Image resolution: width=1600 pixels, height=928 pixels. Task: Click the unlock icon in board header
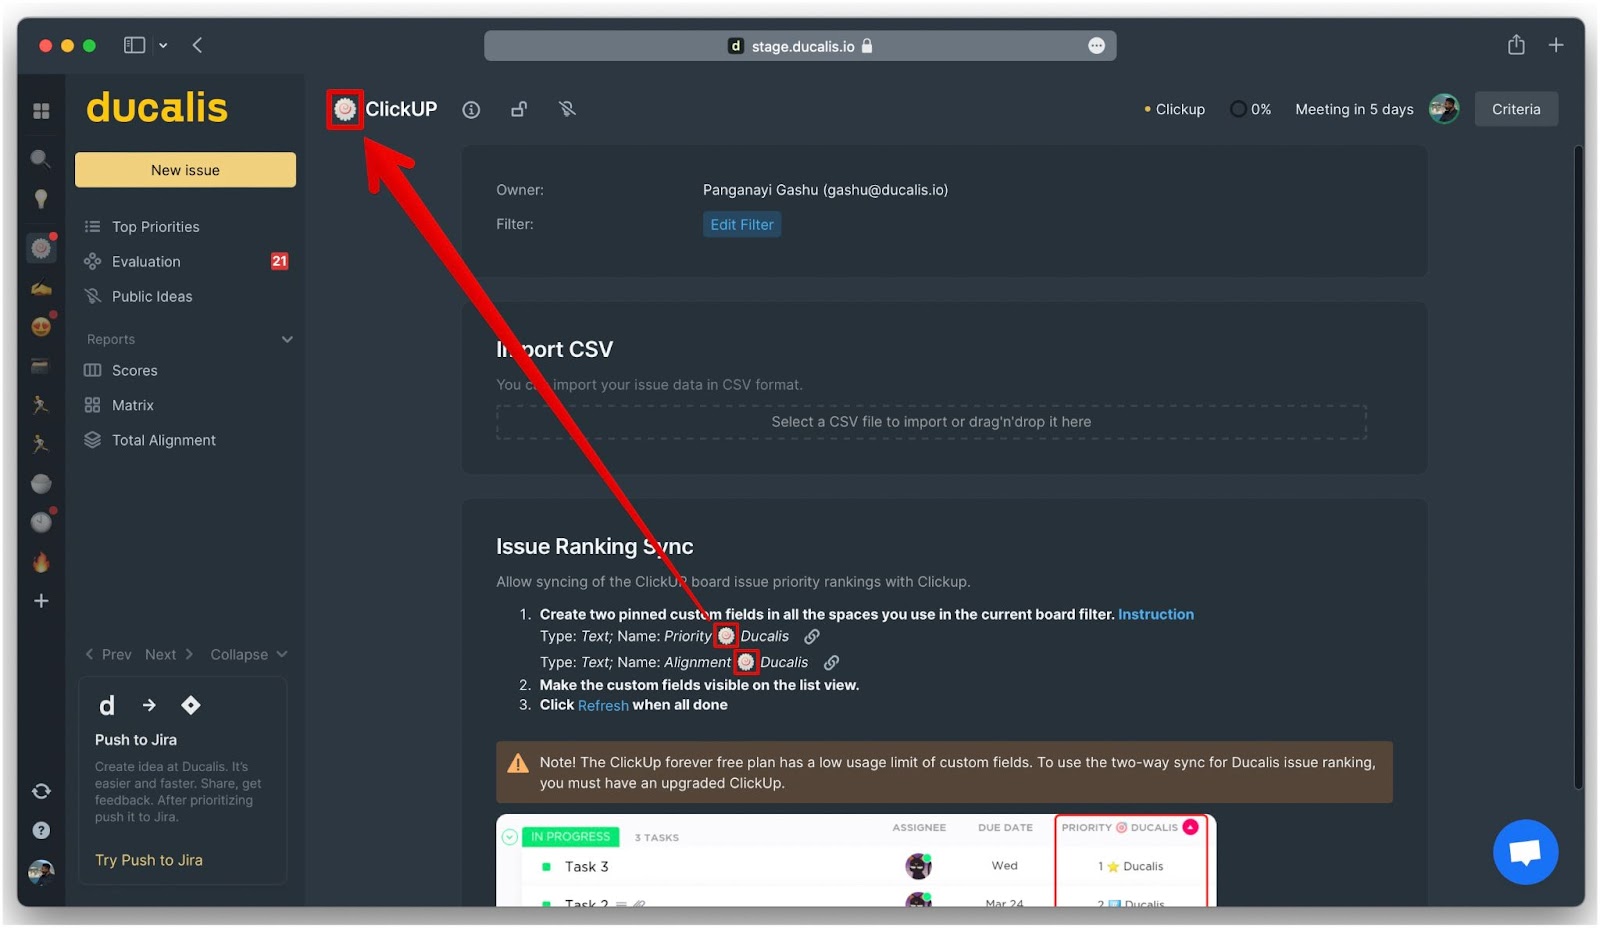point(519,109)
